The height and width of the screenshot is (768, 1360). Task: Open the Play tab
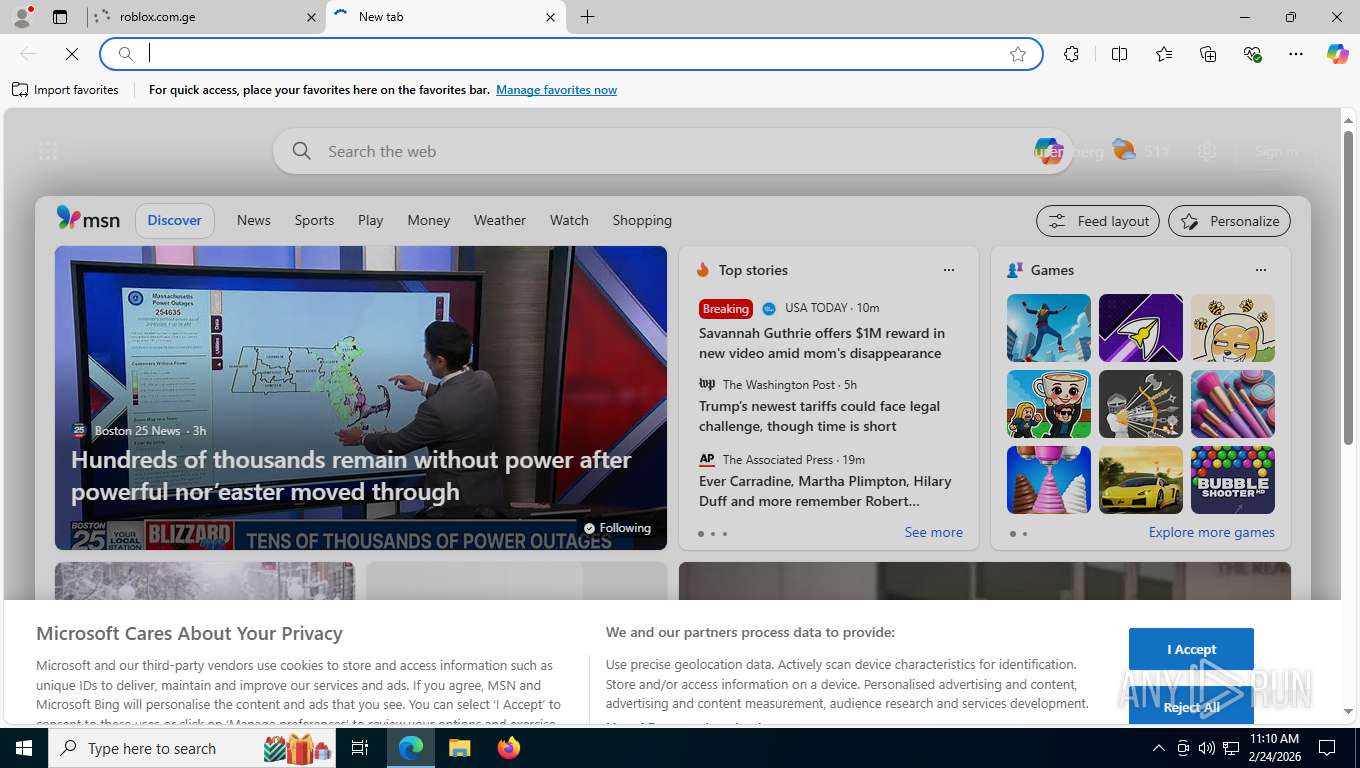tap(371, 220)
